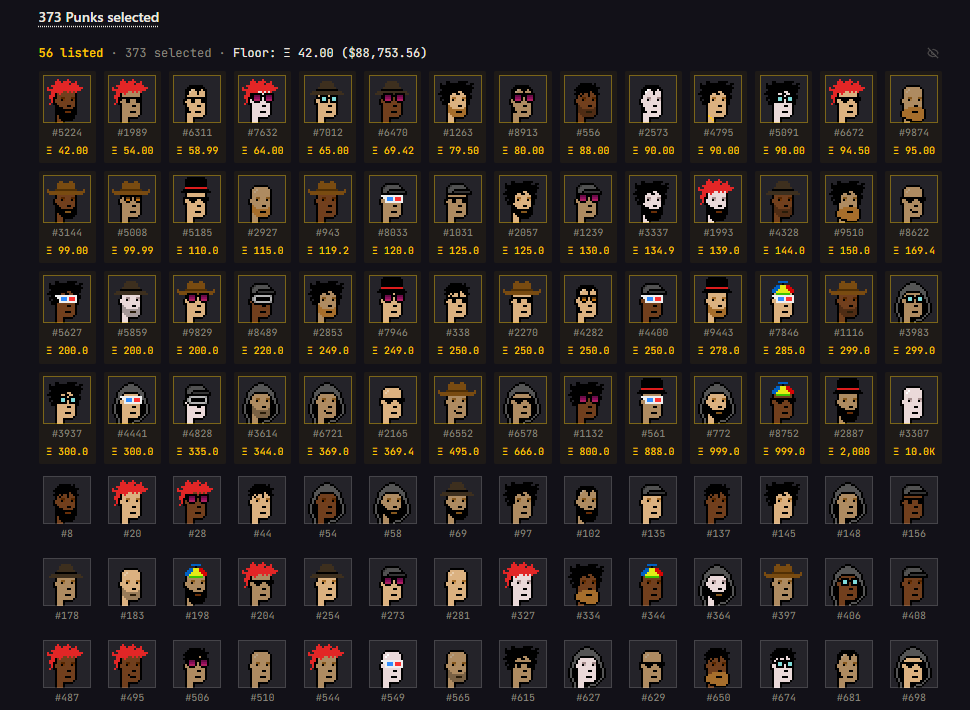This screenshot has width=970, height=710.
Task: Select punk #4441 image
Action: (x=132, y=400)
